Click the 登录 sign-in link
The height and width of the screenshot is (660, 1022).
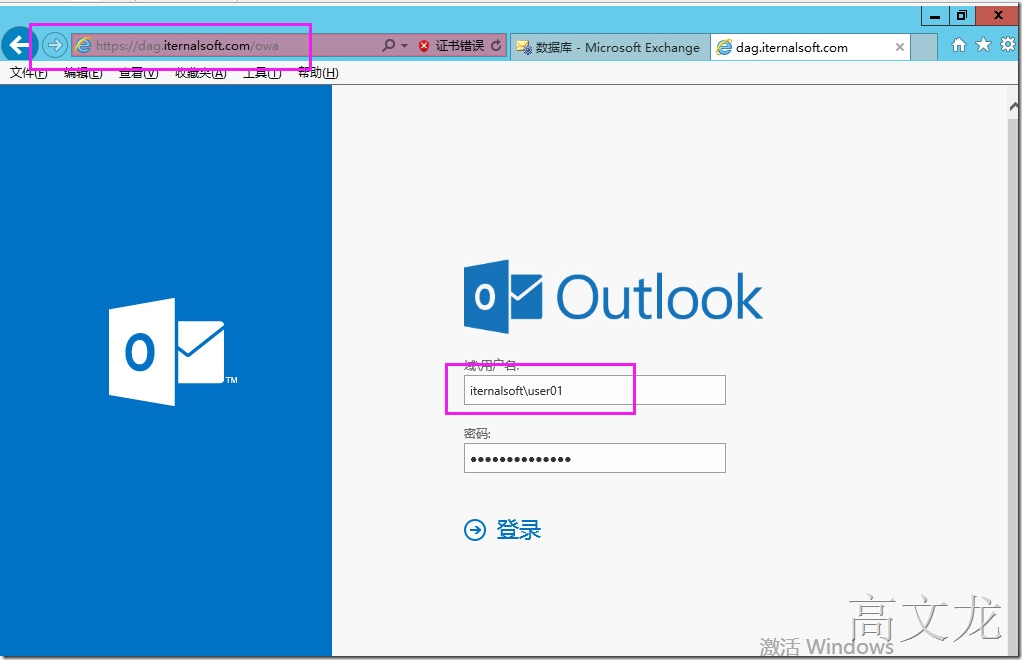click(x=519, y=530)
